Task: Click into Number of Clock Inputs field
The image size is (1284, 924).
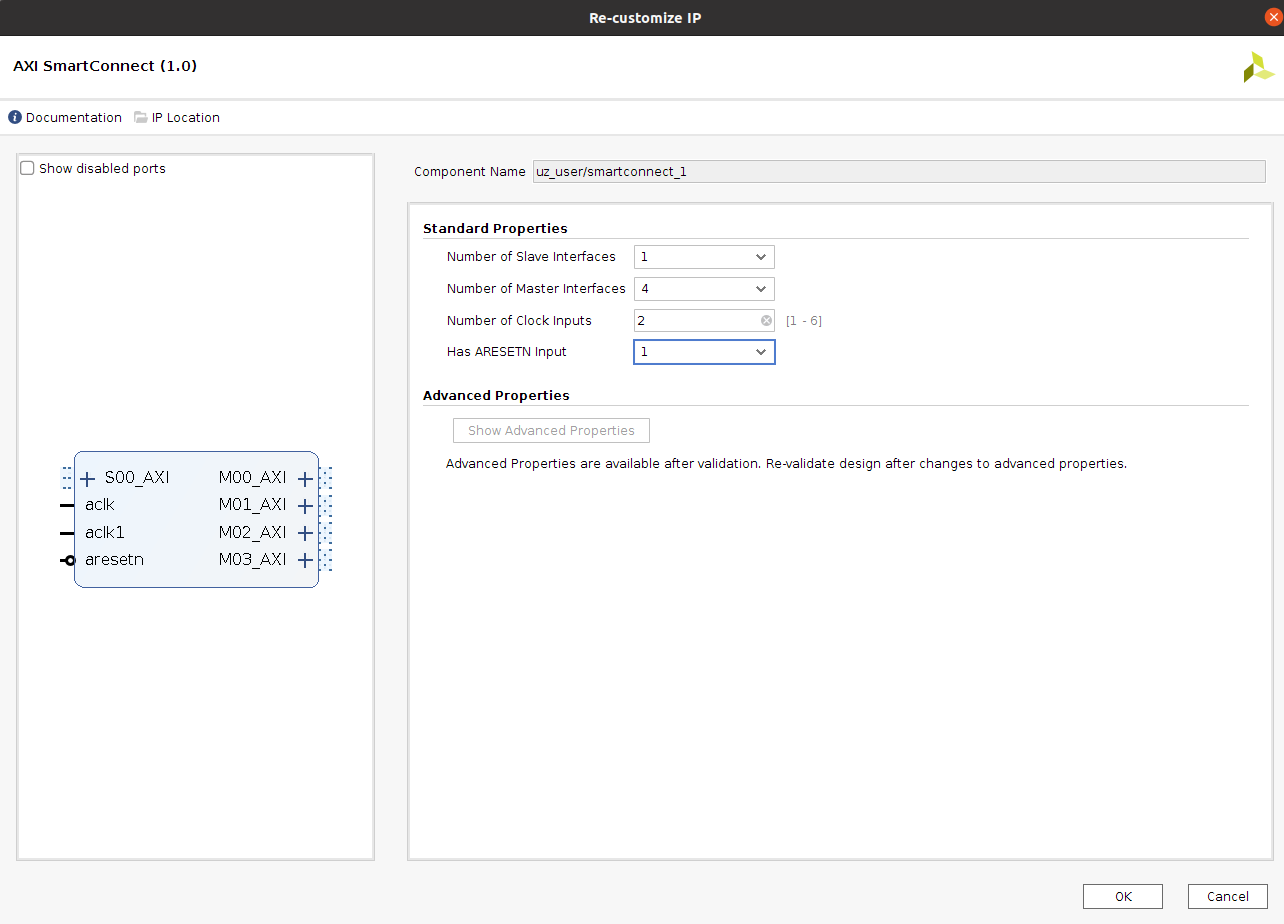Action: (x=696, y=321)
